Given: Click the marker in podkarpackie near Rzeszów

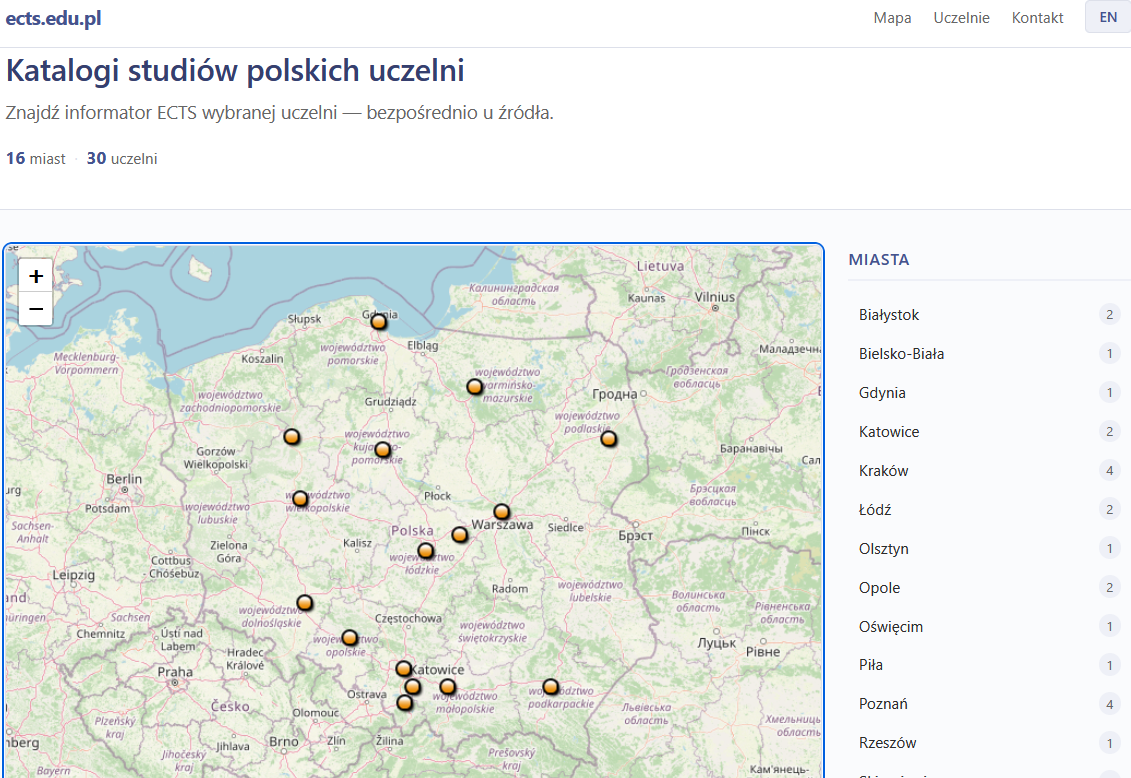Looking at the screenshot, I should tap(550, 686).
